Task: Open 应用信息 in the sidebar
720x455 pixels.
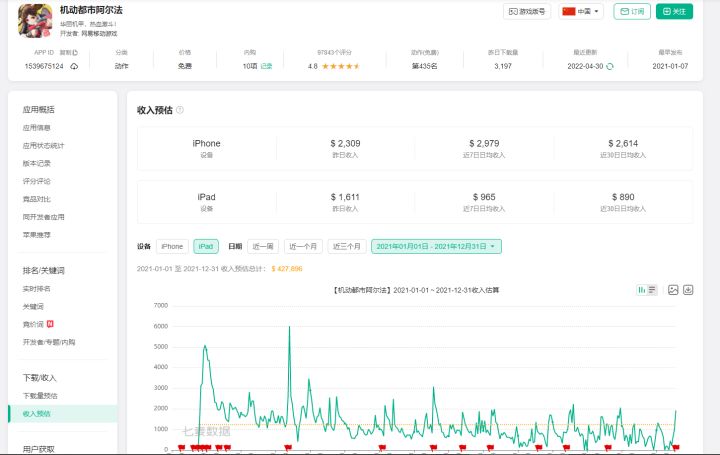Action: pyautogui.click(x=36, y=128)
